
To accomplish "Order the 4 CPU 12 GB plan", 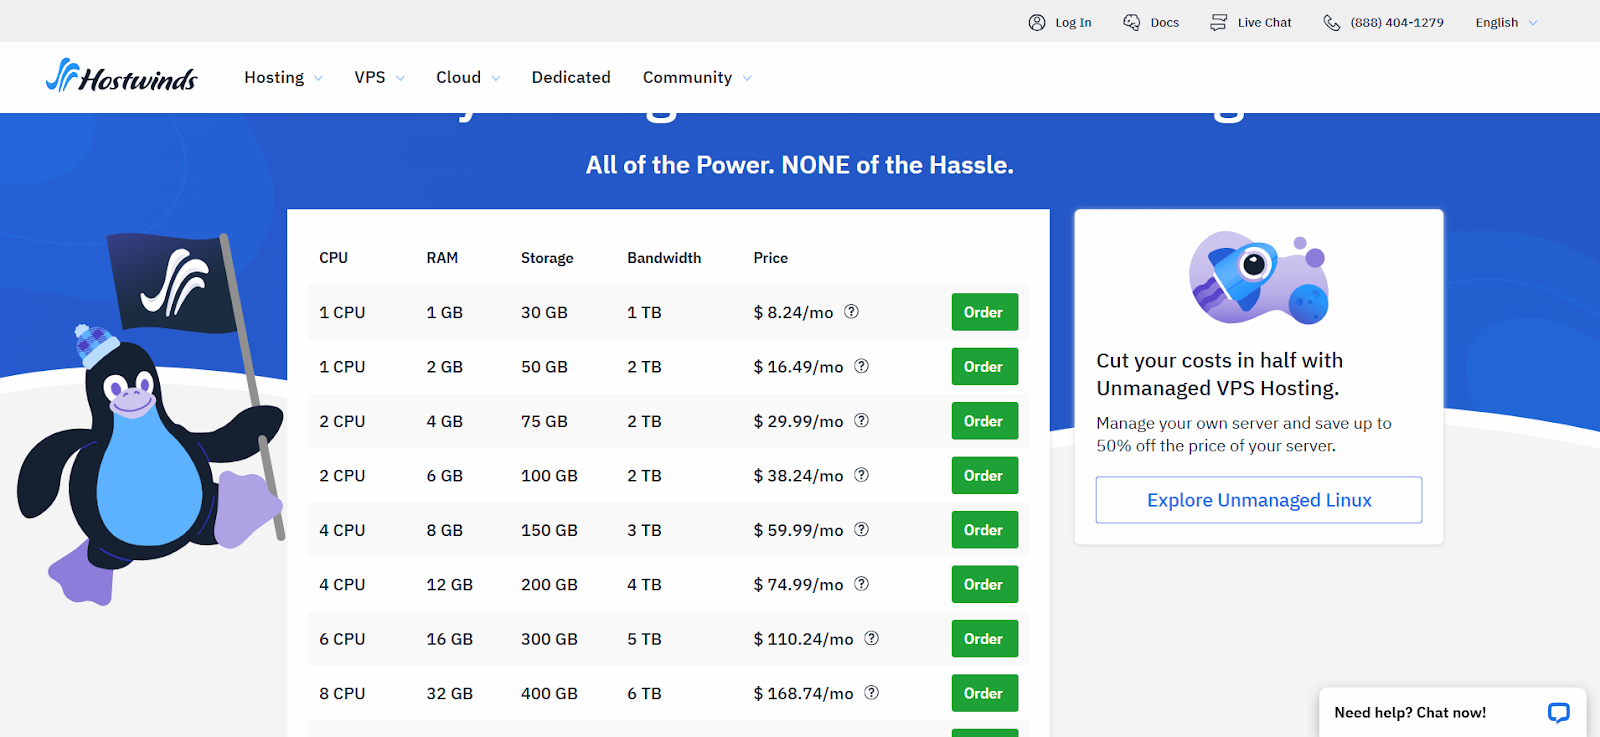I will [x=984, y=584].
